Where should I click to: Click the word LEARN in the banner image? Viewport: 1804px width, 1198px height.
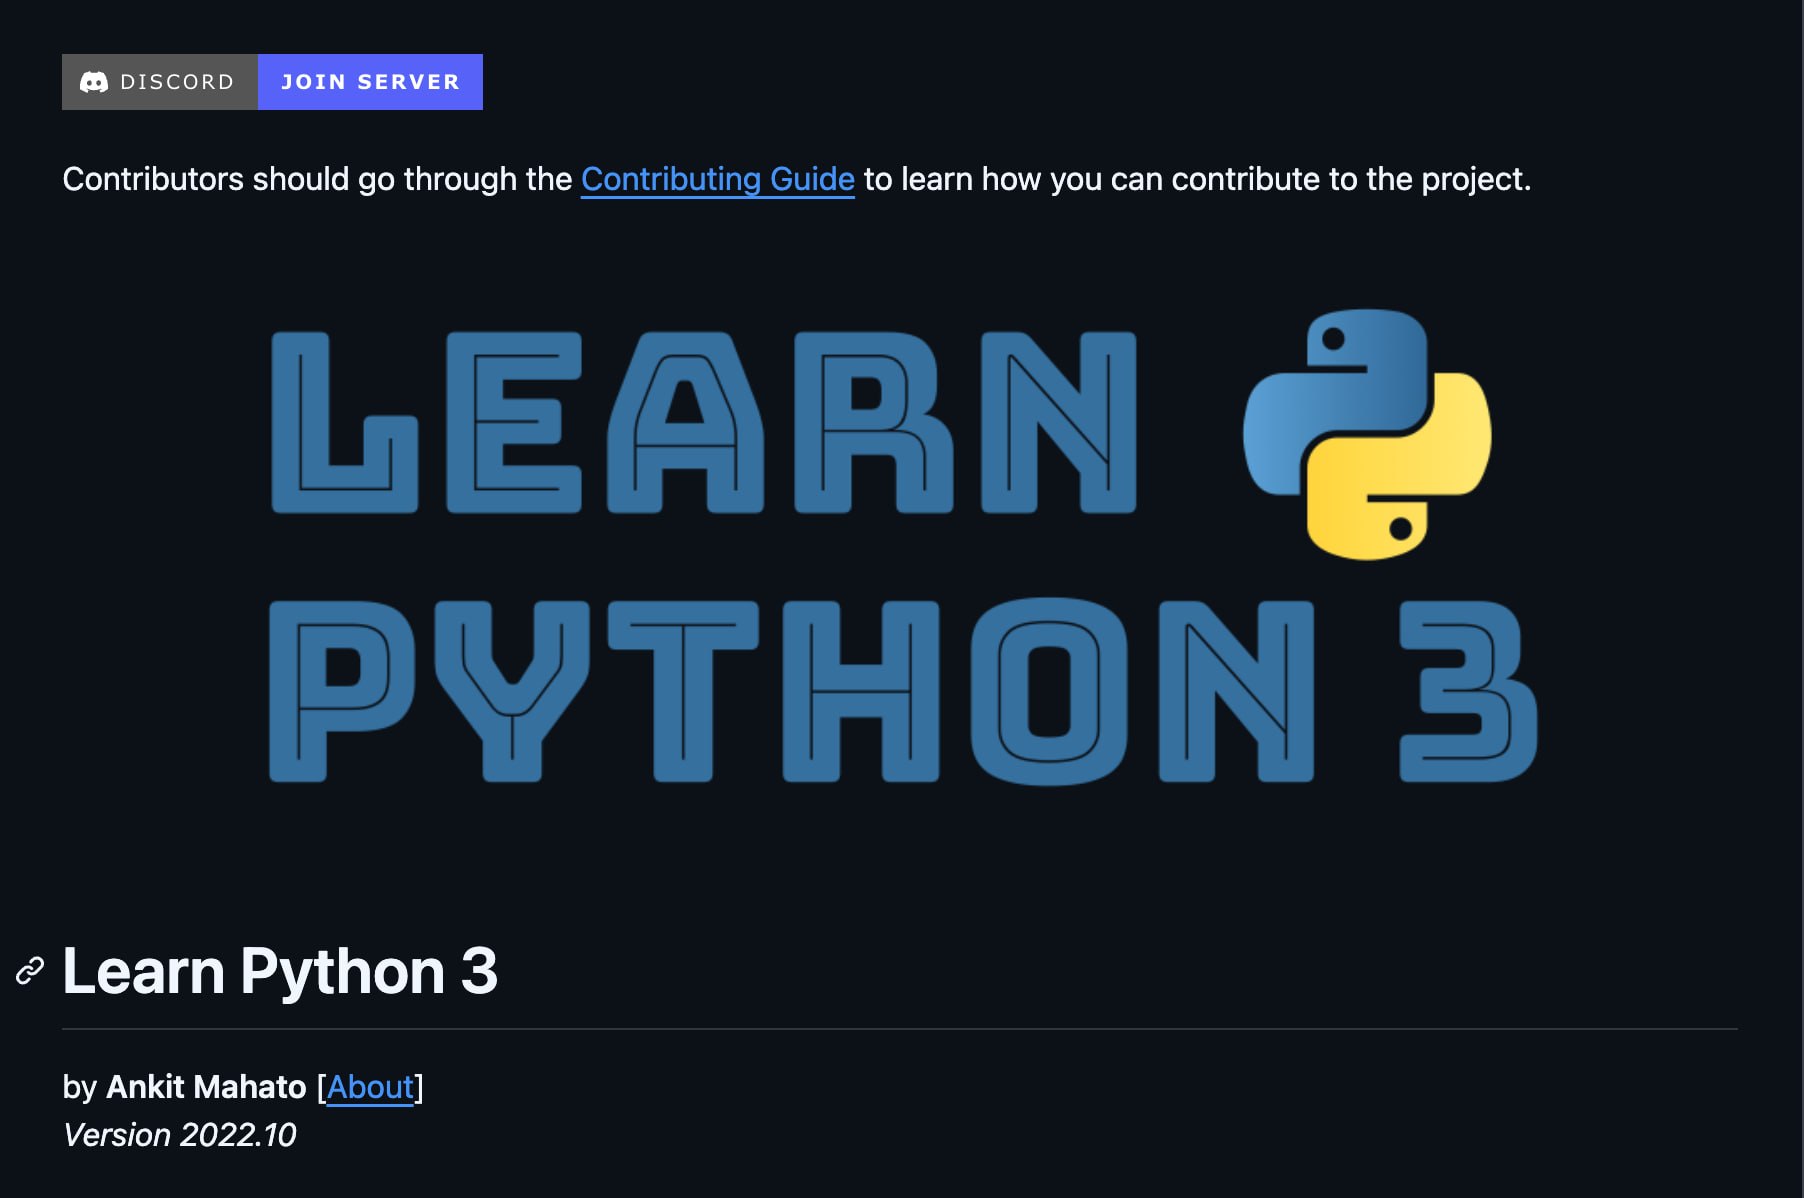pyautogui.click(x=703, y=423)
